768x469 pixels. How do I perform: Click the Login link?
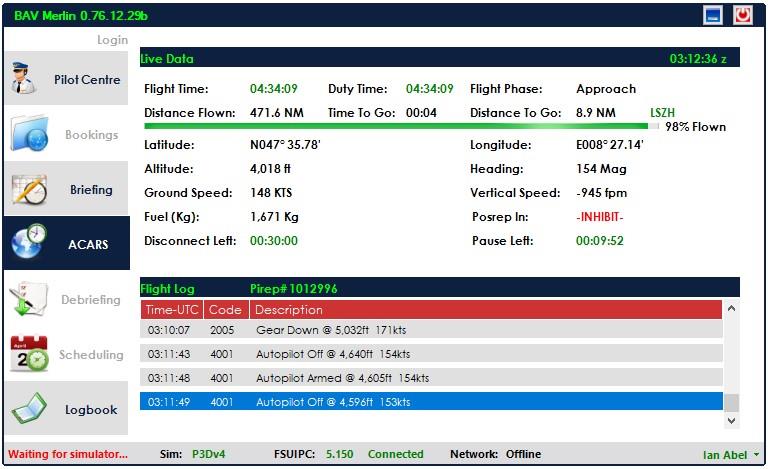[x=112, y=40]
